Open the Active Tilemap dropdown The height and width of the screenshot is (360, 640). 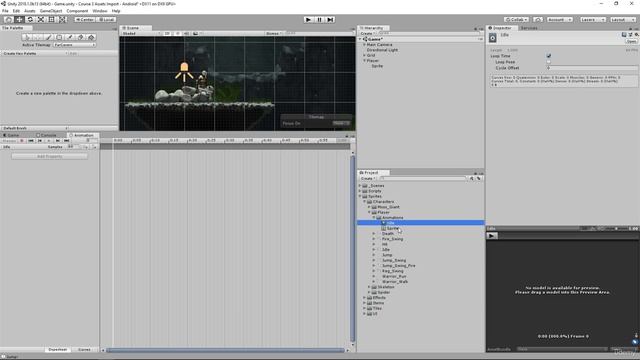pos(74,45)
